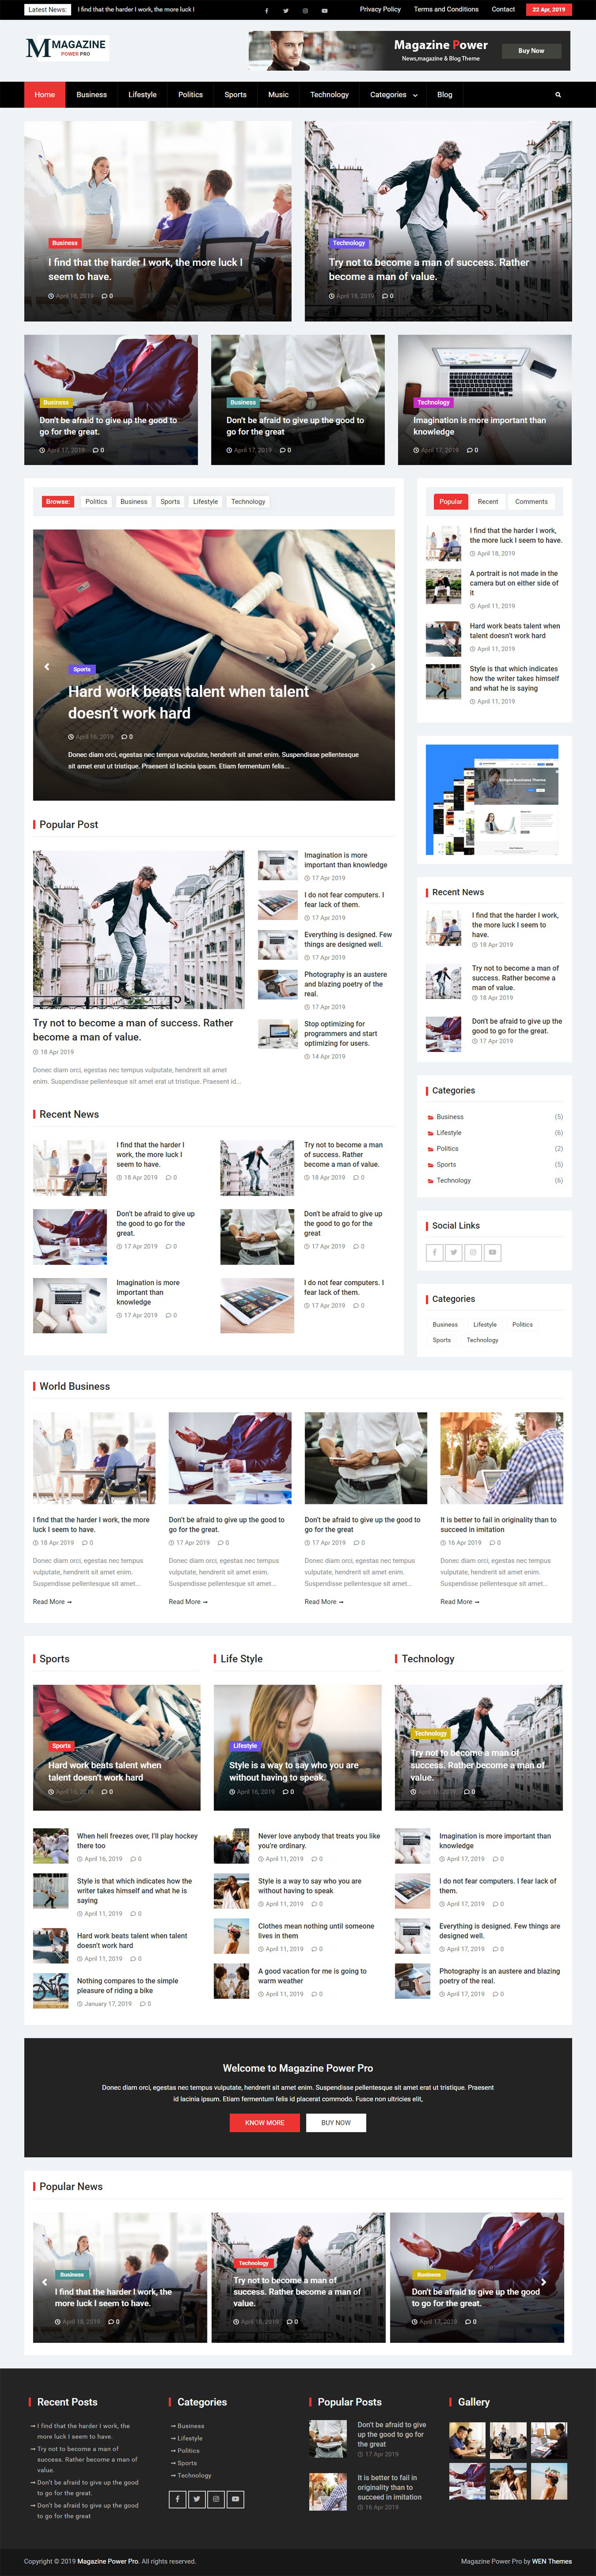The width and height of the screenshot is (596, 2576).
Task: Switch to the Comments tab in sidebar
Action: click(x=531, y=502)
